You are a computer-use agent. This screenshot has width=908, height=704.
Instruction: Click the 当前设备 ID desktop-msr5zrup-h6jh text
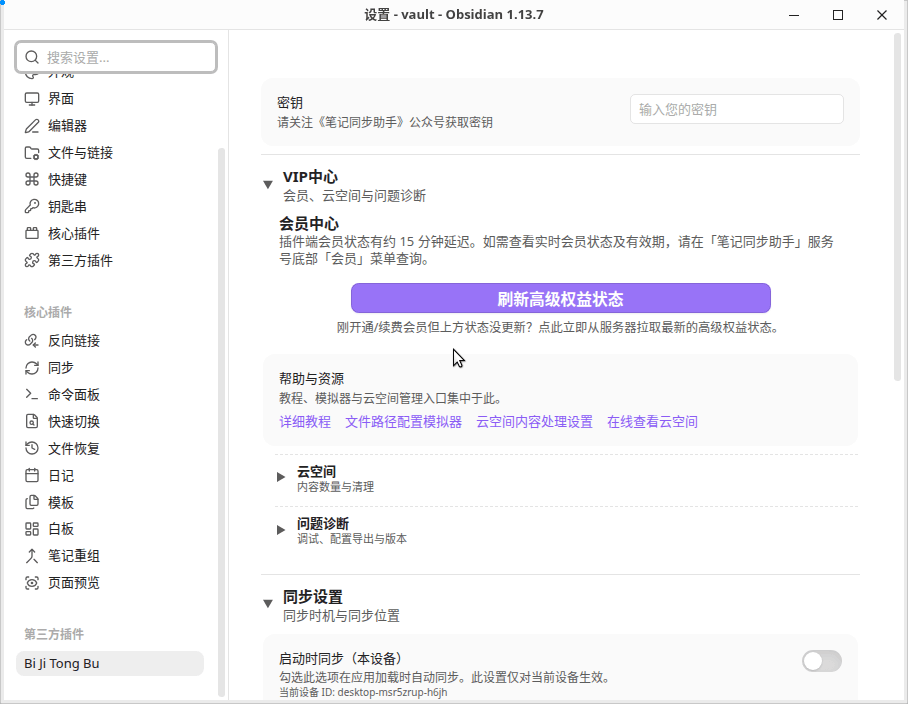(363, 692)
